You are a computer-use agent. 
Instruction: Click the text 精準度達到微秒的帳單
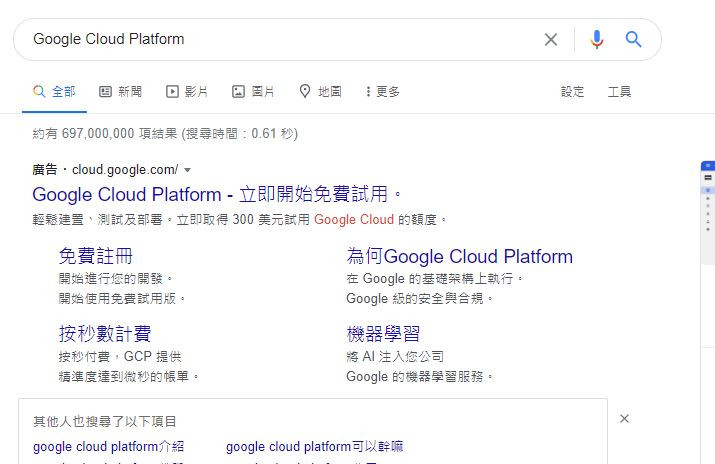point(128,376)
